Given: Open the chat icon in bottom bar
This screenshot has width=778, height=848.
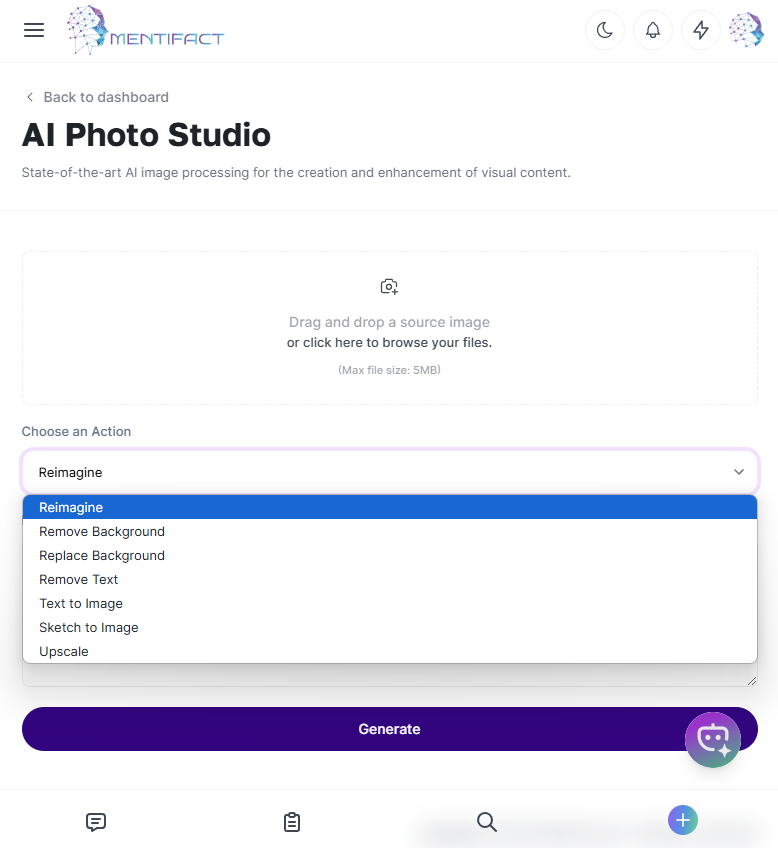Looking at the screenshot, I should point(96,822).
